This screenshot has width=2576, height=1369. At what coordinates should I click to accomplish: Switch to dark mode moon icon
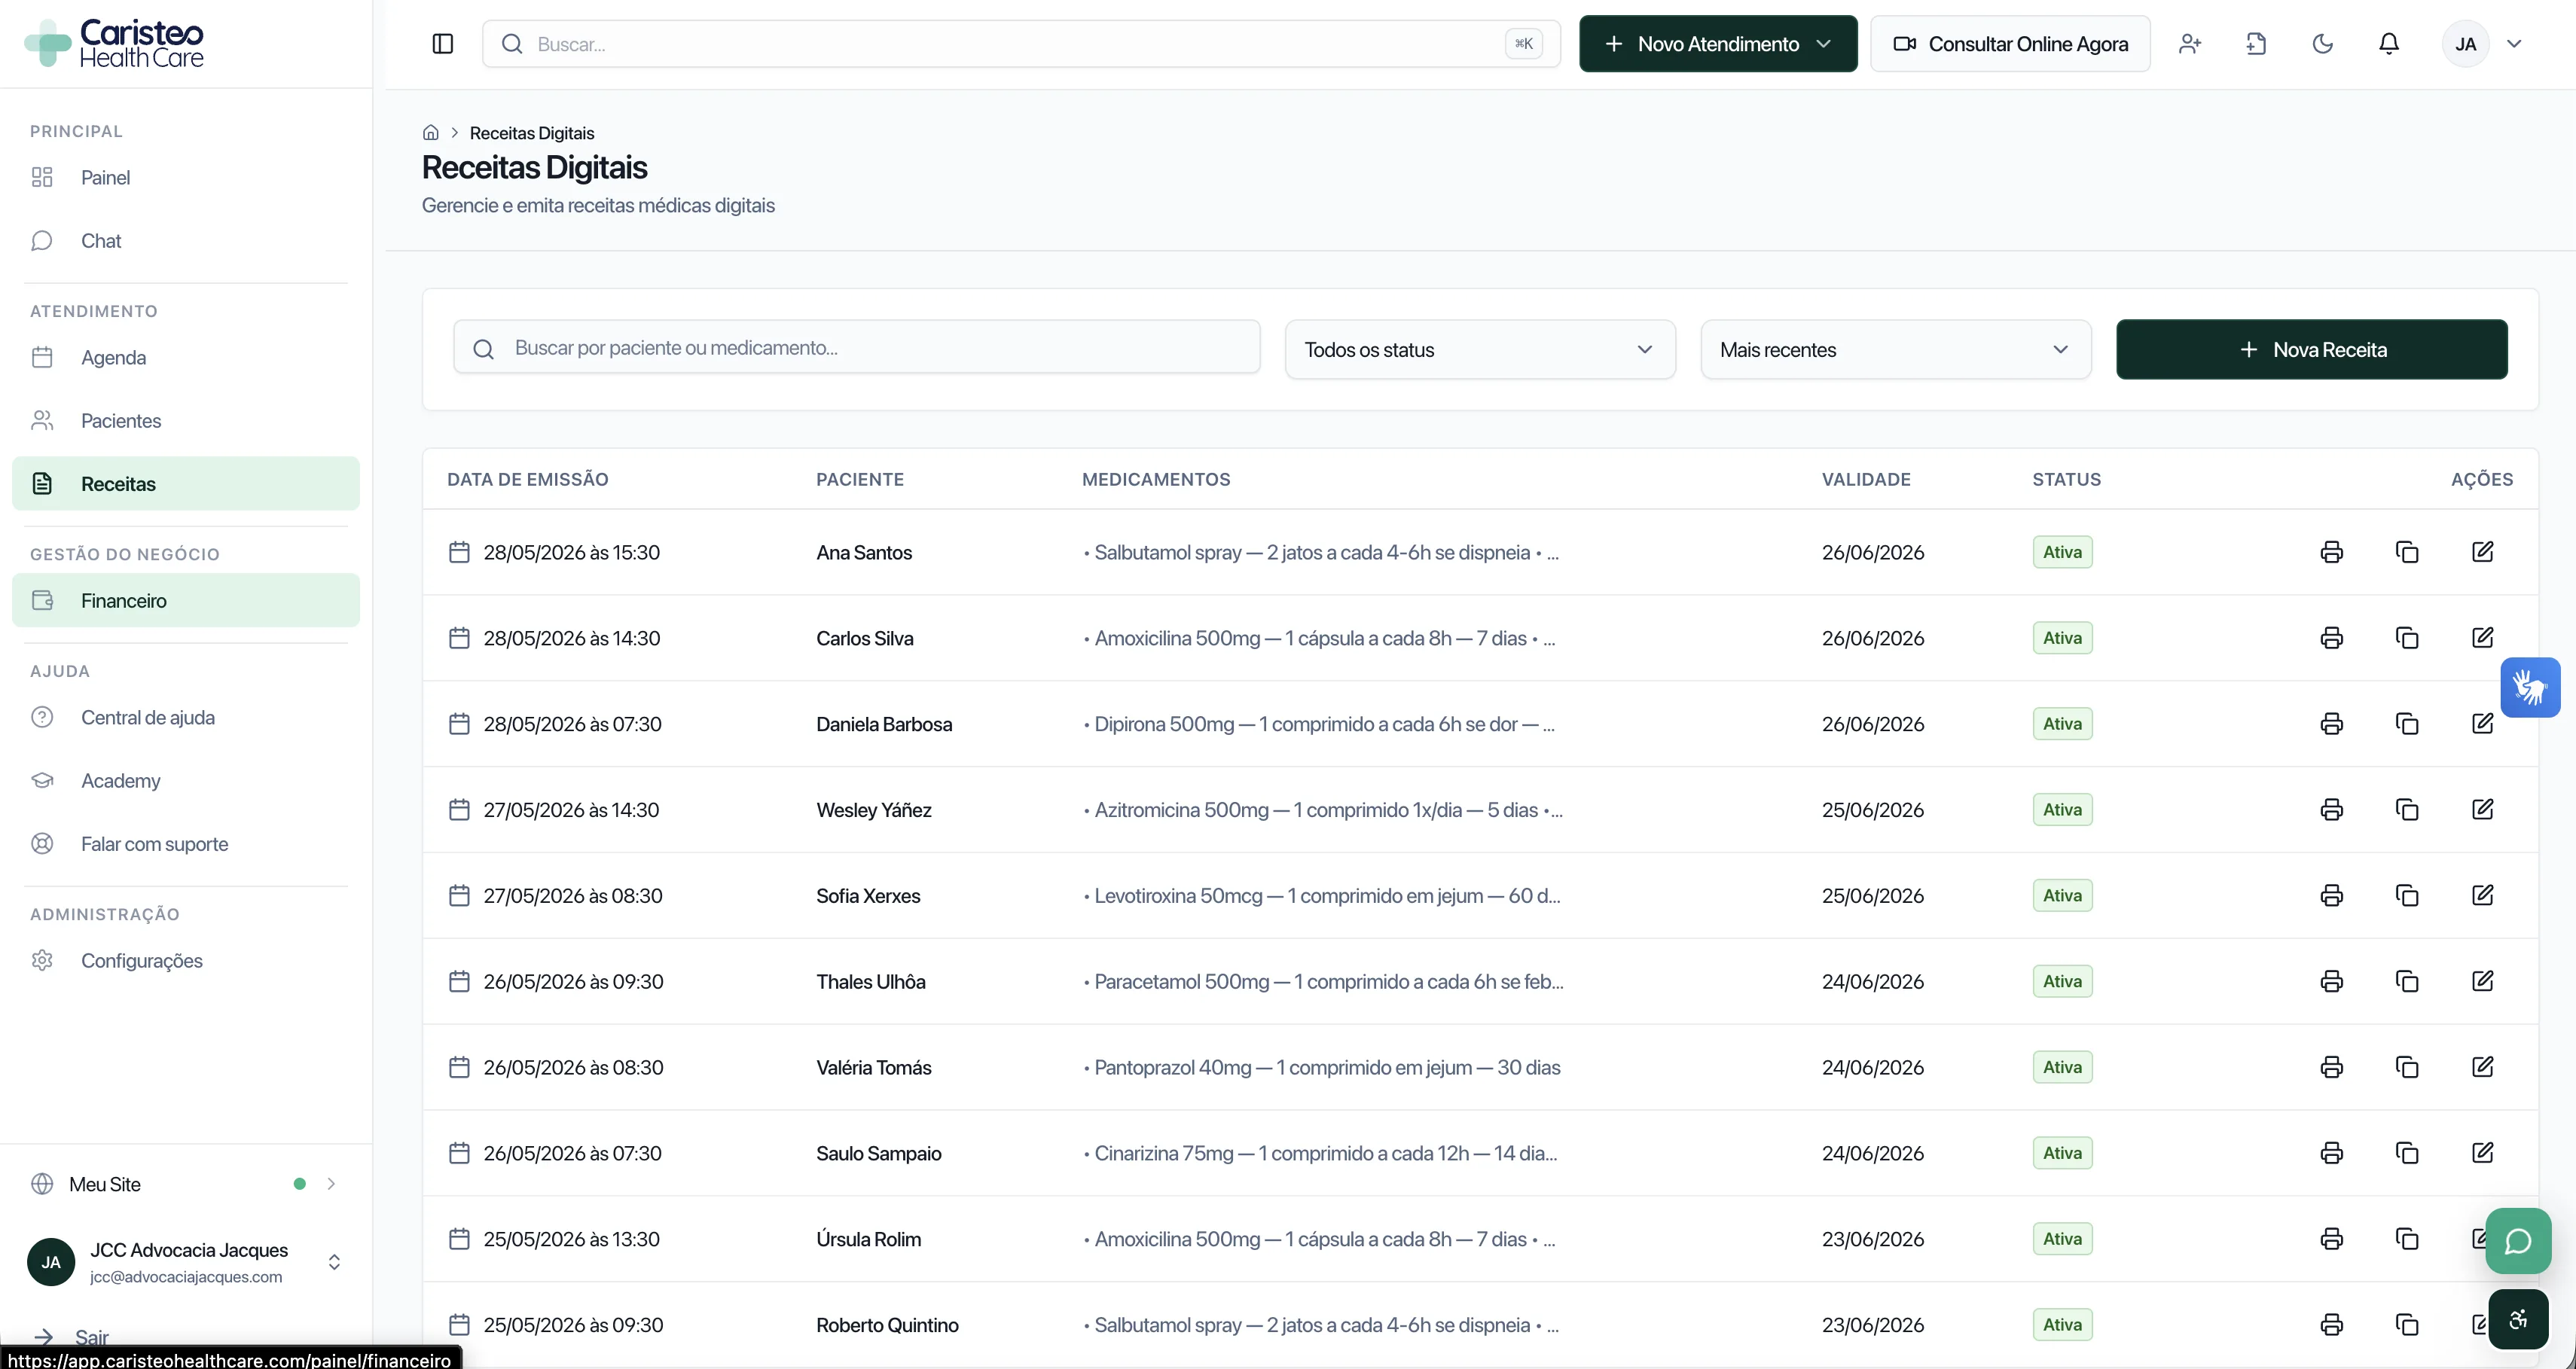[x=2323, y=44]
